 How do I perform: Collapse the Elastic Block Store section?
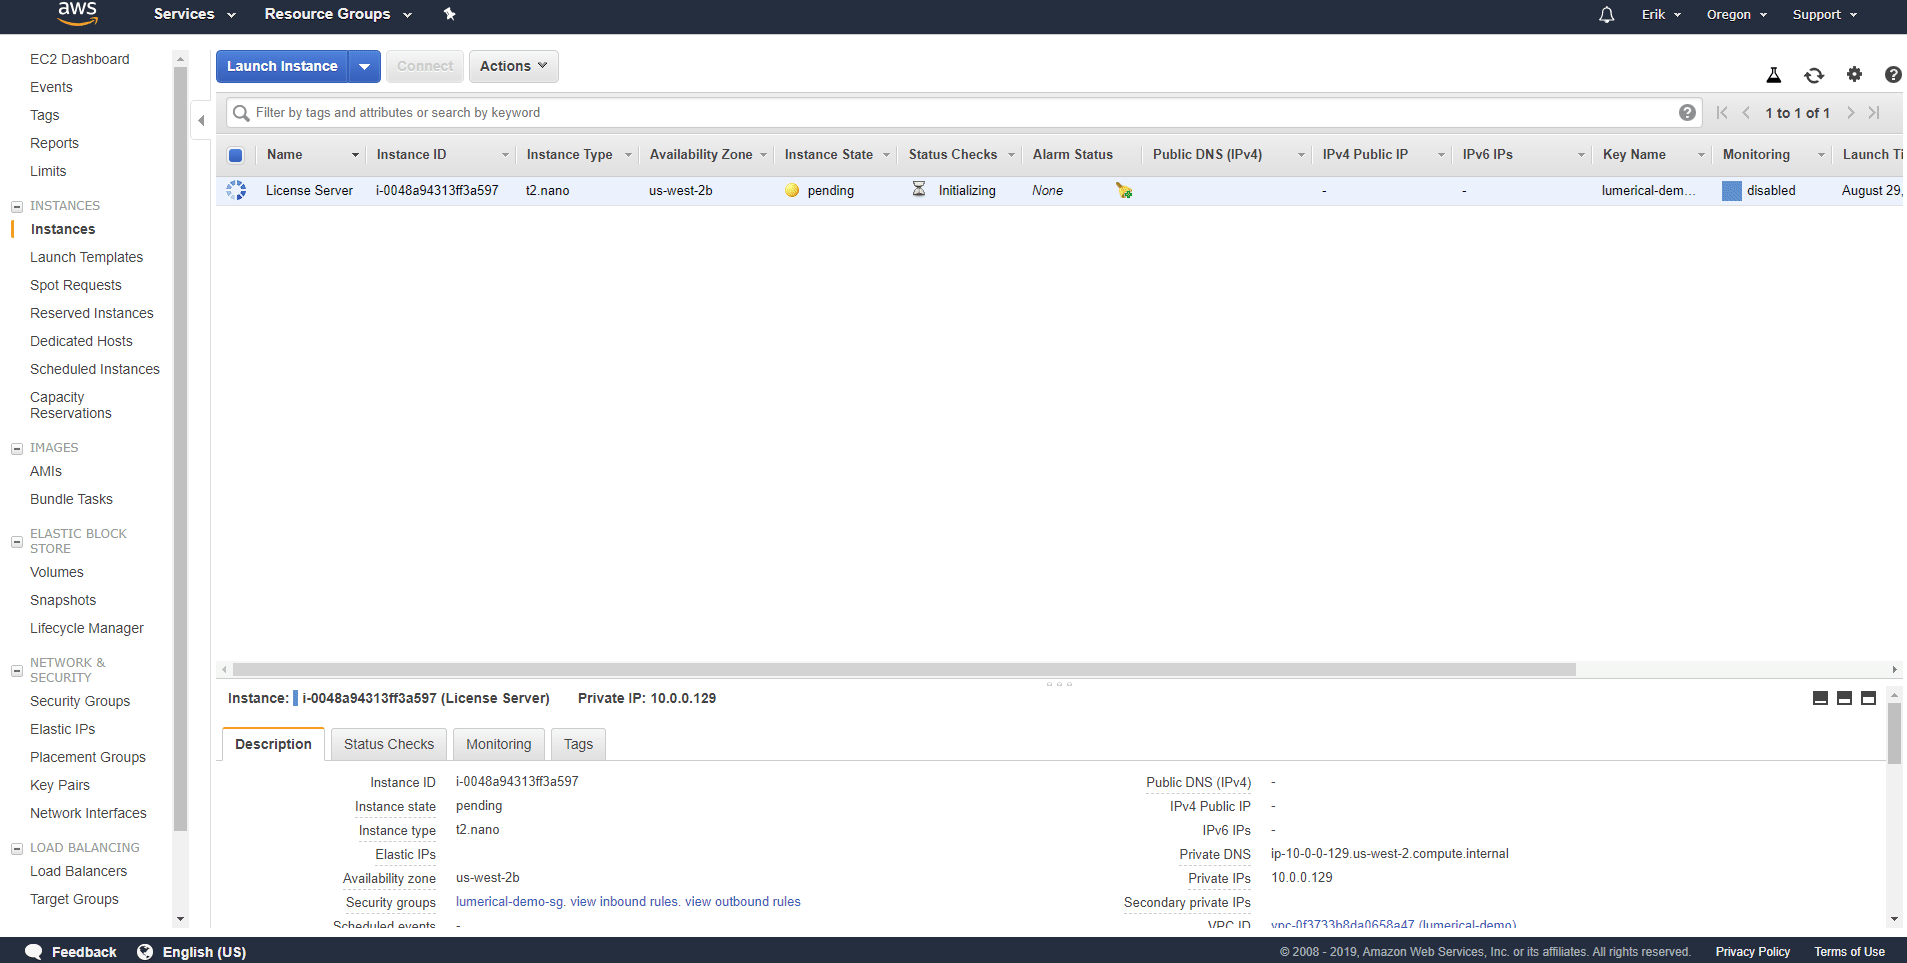[17, 541]
